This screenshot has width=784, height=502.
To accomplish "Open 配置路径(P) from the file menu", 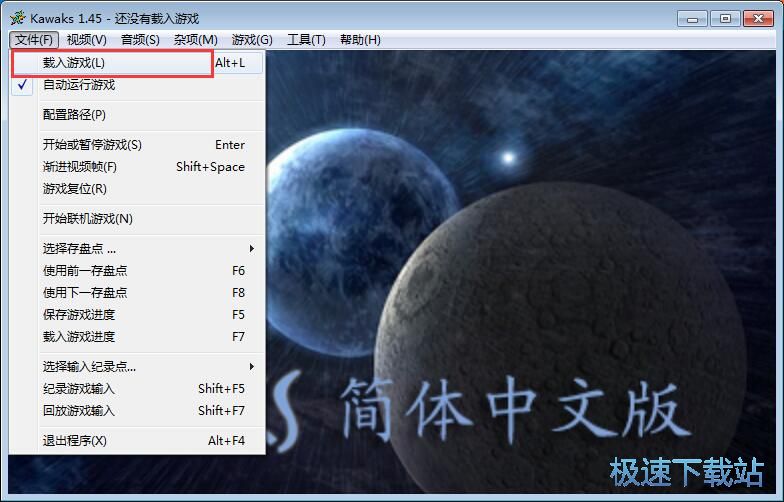I will pyautogui.click(x=74, y=115).
